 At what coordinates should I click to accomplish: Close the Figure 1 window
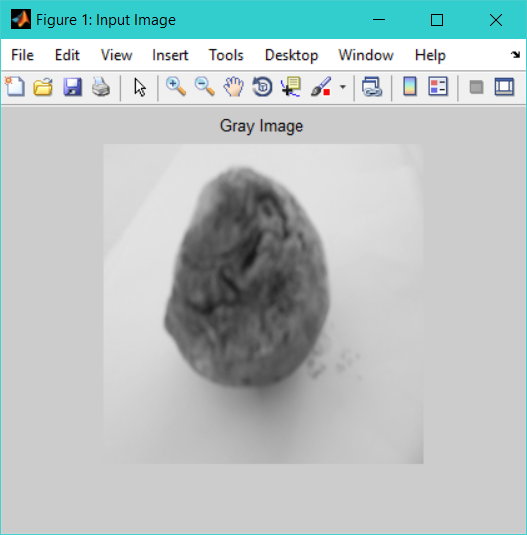coord(496,20)
